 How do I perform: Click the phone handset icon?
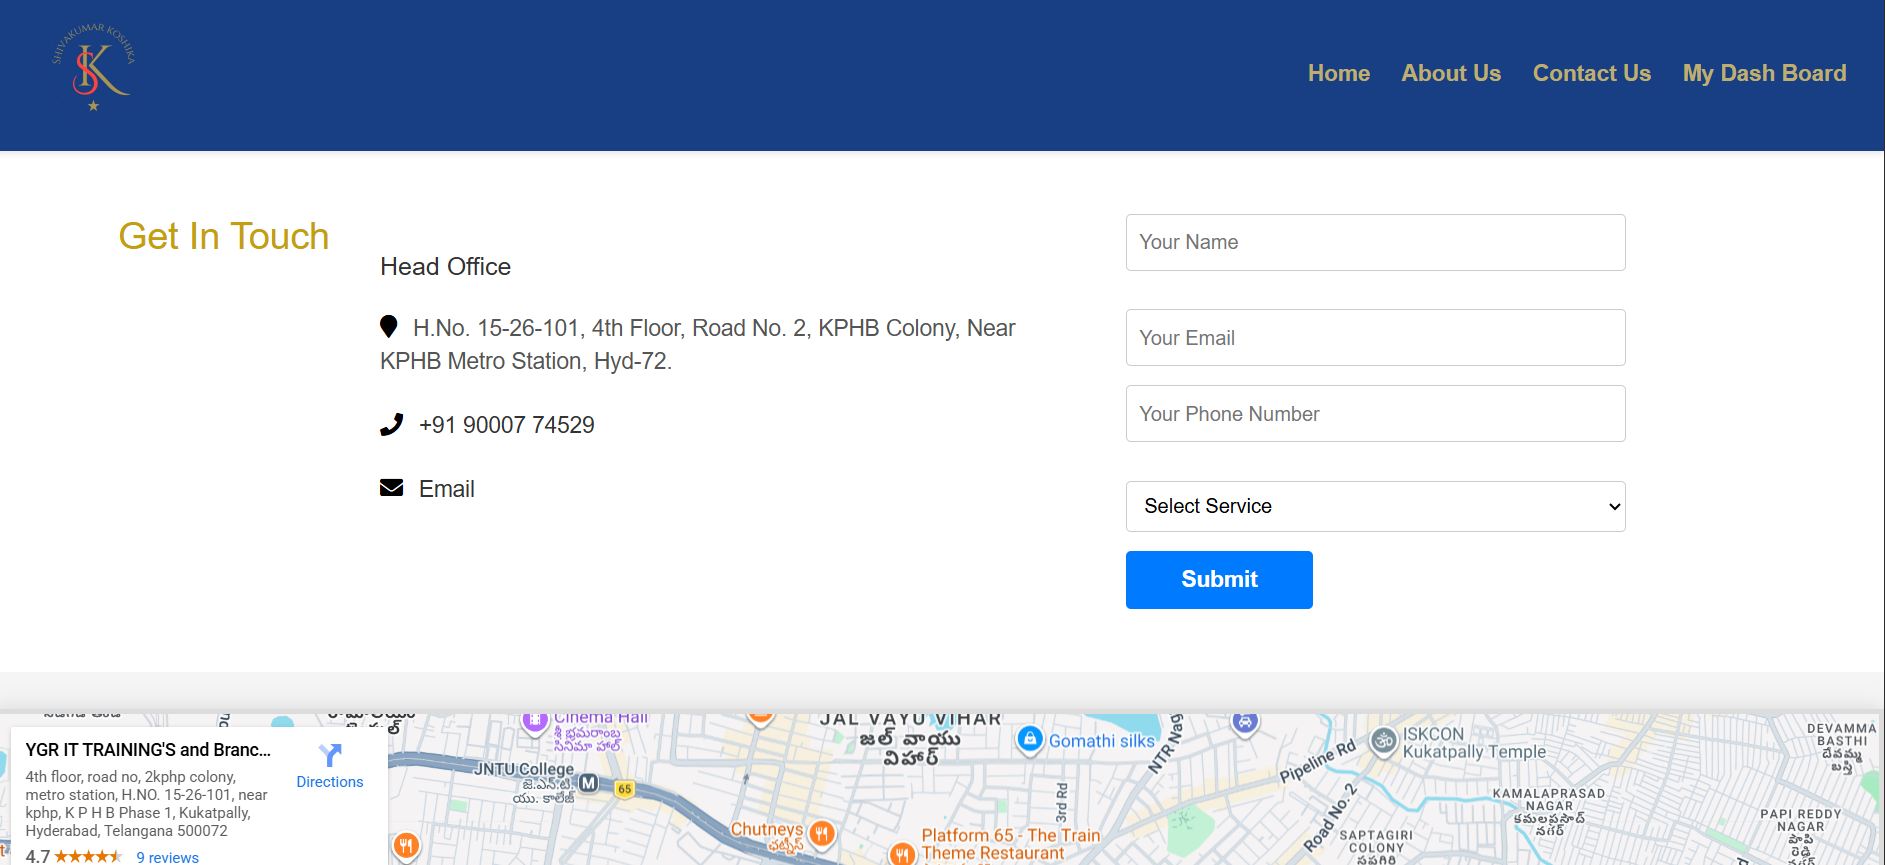pos(391,425)
